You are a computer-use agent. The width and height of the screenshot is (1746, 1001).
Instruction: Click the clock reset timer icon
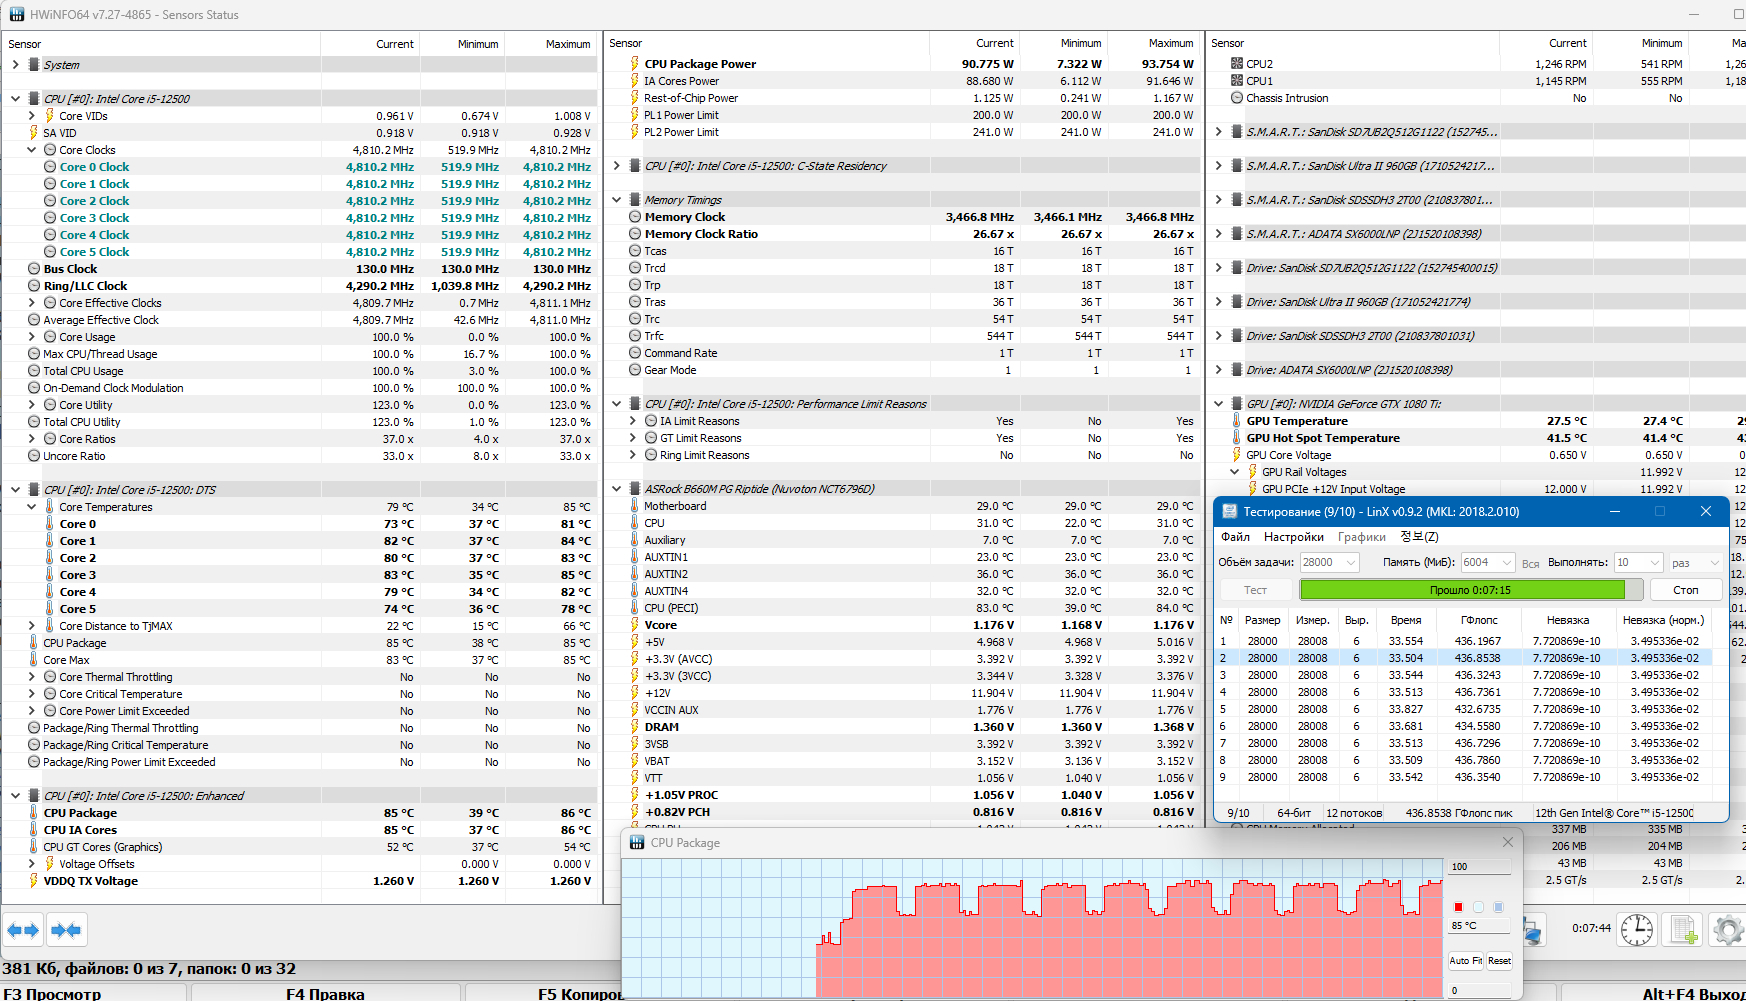(x=1637, y=929)
